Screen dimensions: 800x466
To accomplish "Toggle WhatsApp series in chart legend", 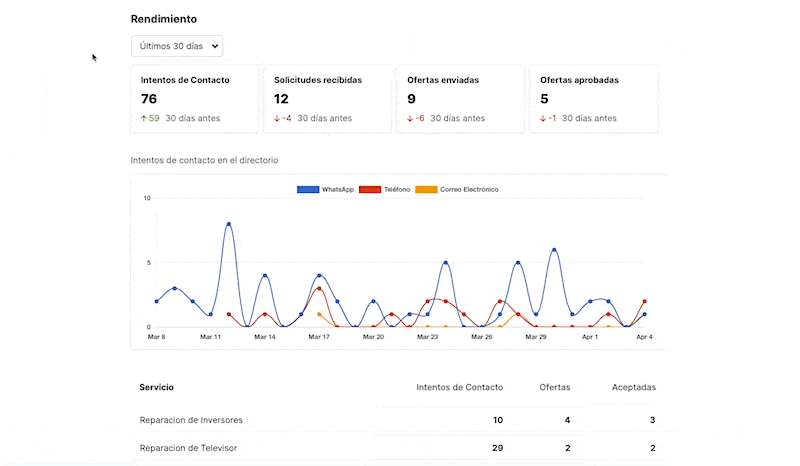I will (x=325, y=189).
